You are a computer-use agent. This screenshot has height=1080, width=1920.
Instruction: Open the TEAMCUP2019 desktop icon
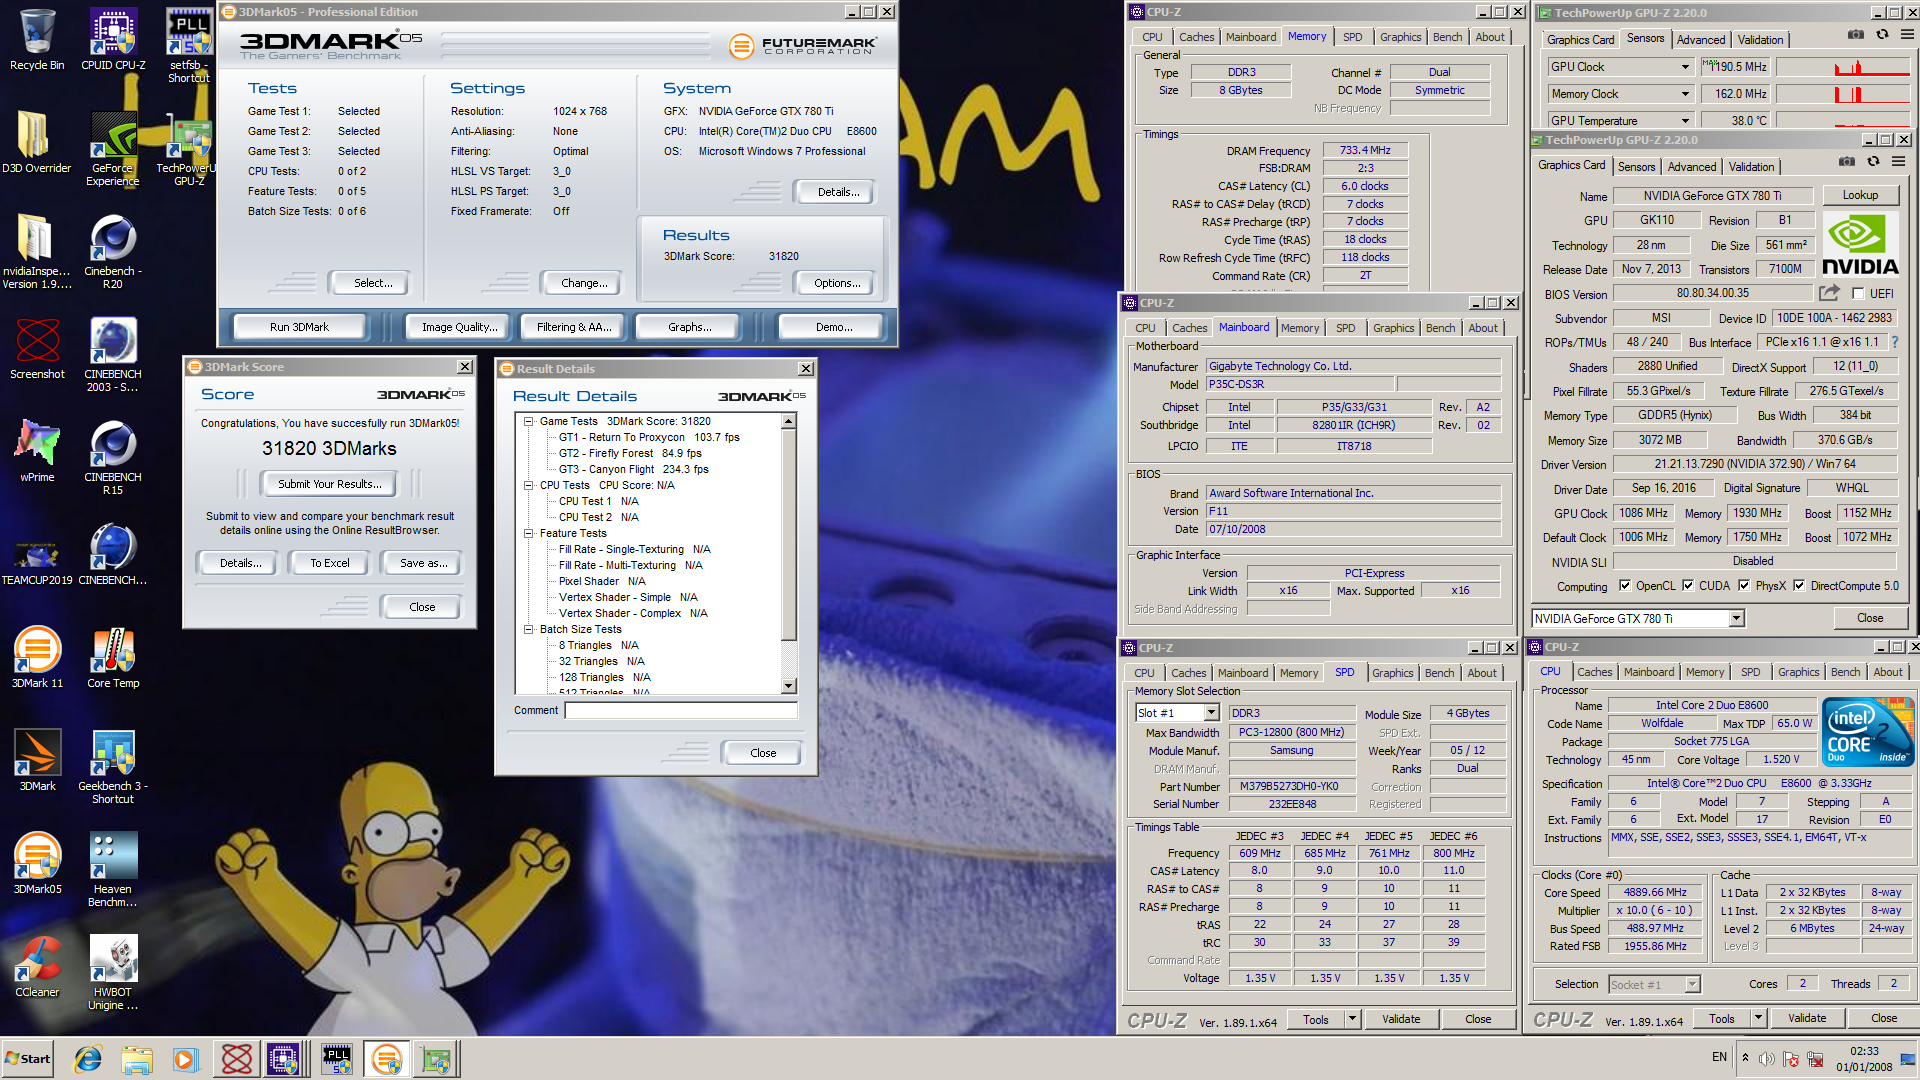pyautogui.click(x=37, y=555)
